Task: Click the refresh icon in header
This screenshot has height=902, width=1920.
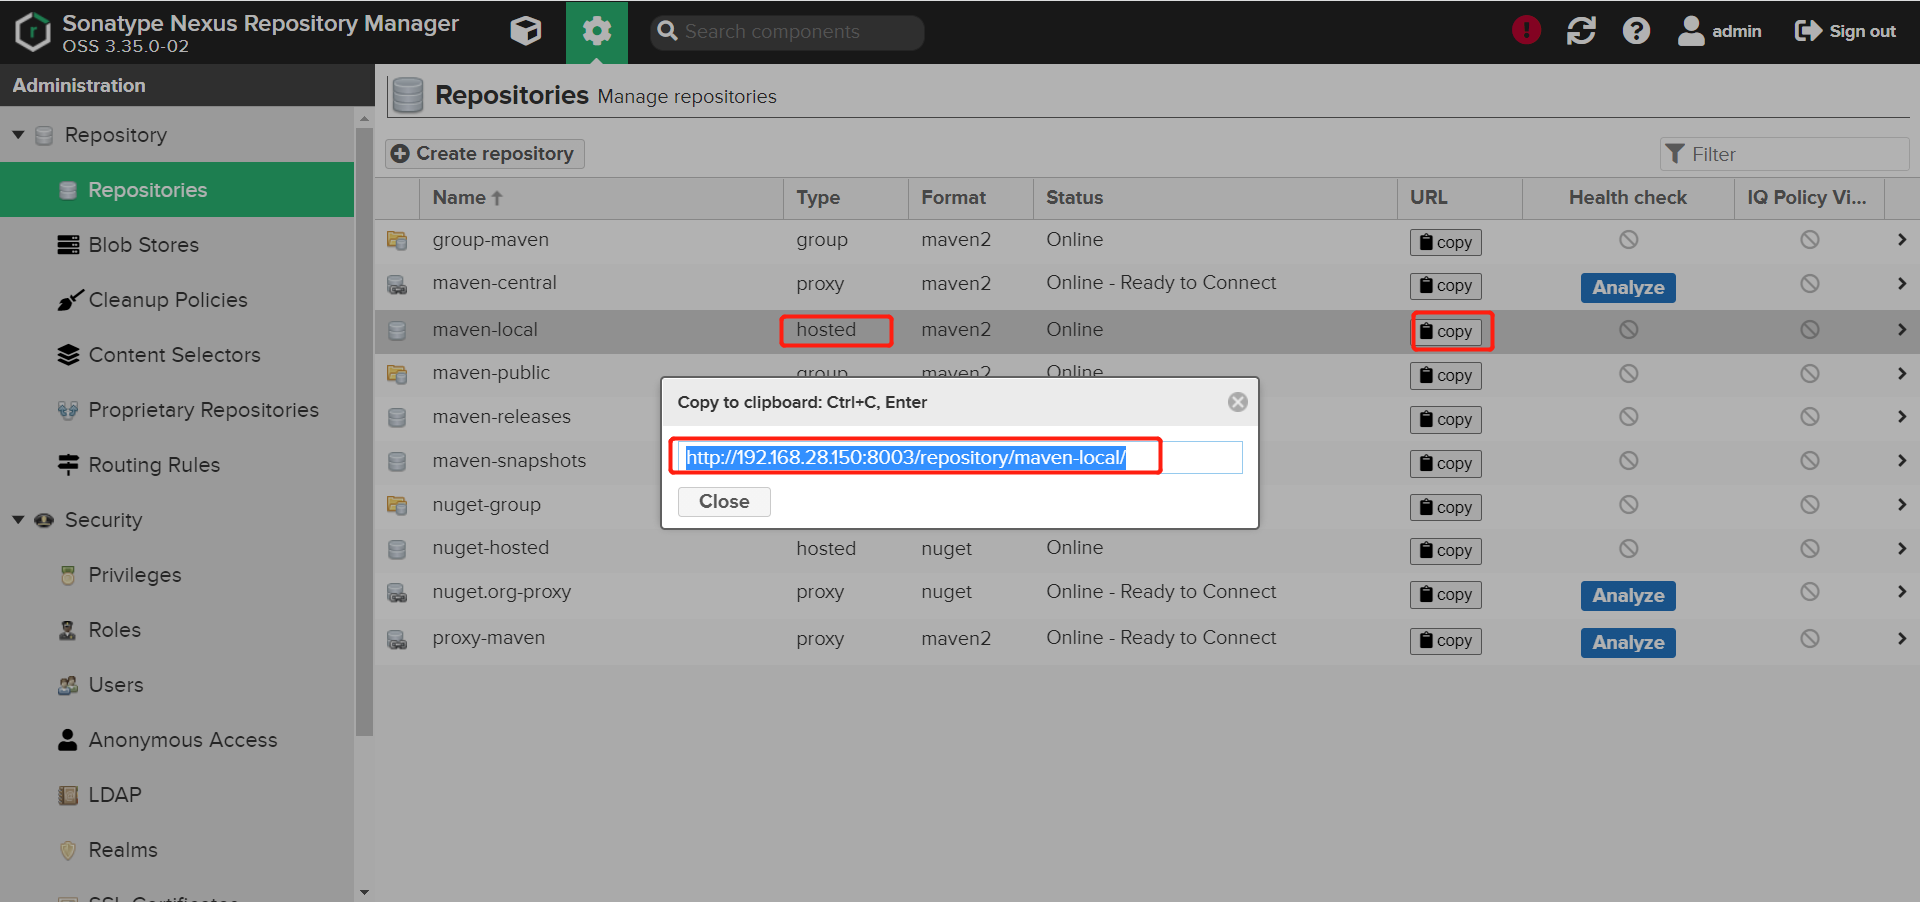Action: click(x=1581, y=31)
